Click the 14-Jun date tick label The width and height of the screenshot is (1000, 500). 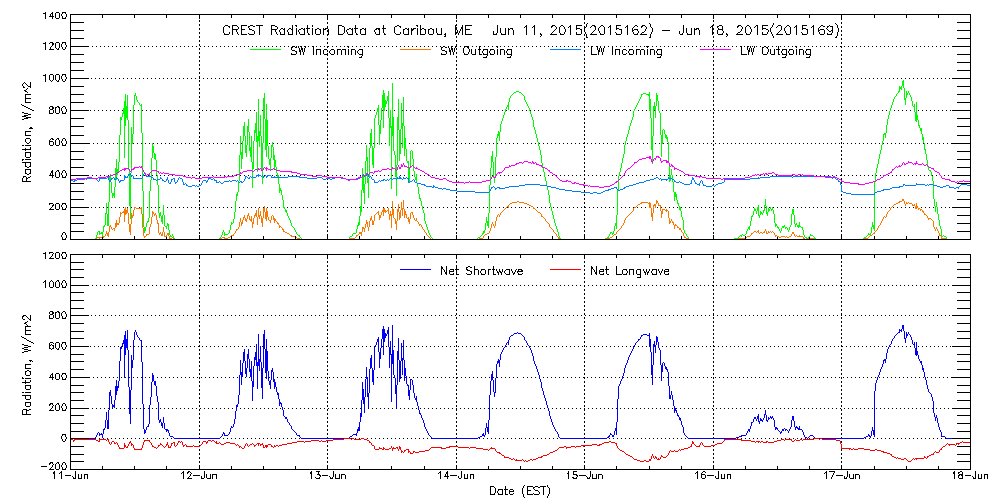coord(456,477)
